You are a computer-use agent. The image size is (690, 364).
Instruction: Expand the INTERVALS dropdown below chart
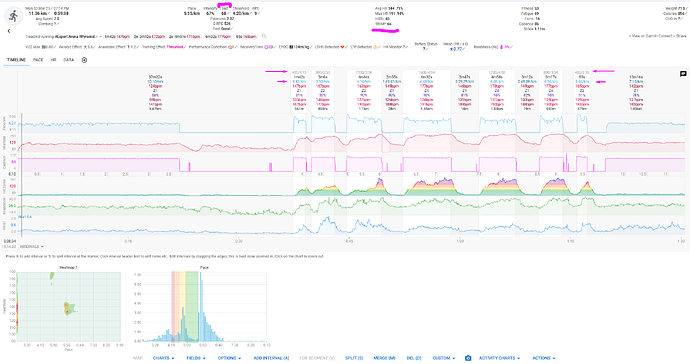coord(32,246)
